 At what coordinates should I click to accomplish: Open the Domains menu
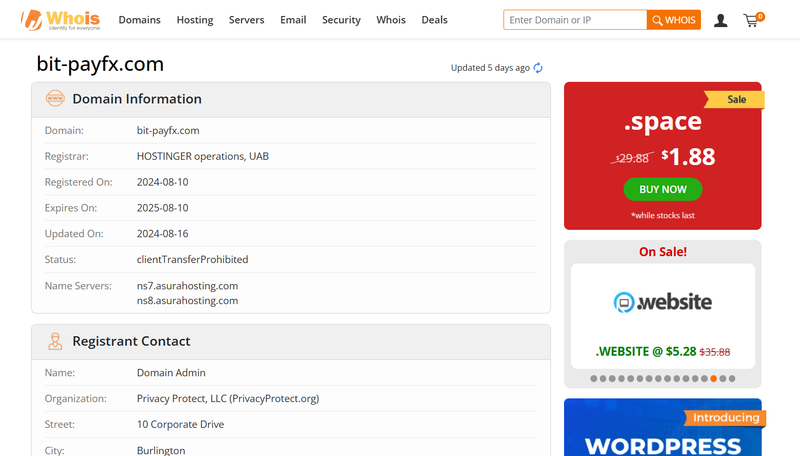[x=139, y=20]
